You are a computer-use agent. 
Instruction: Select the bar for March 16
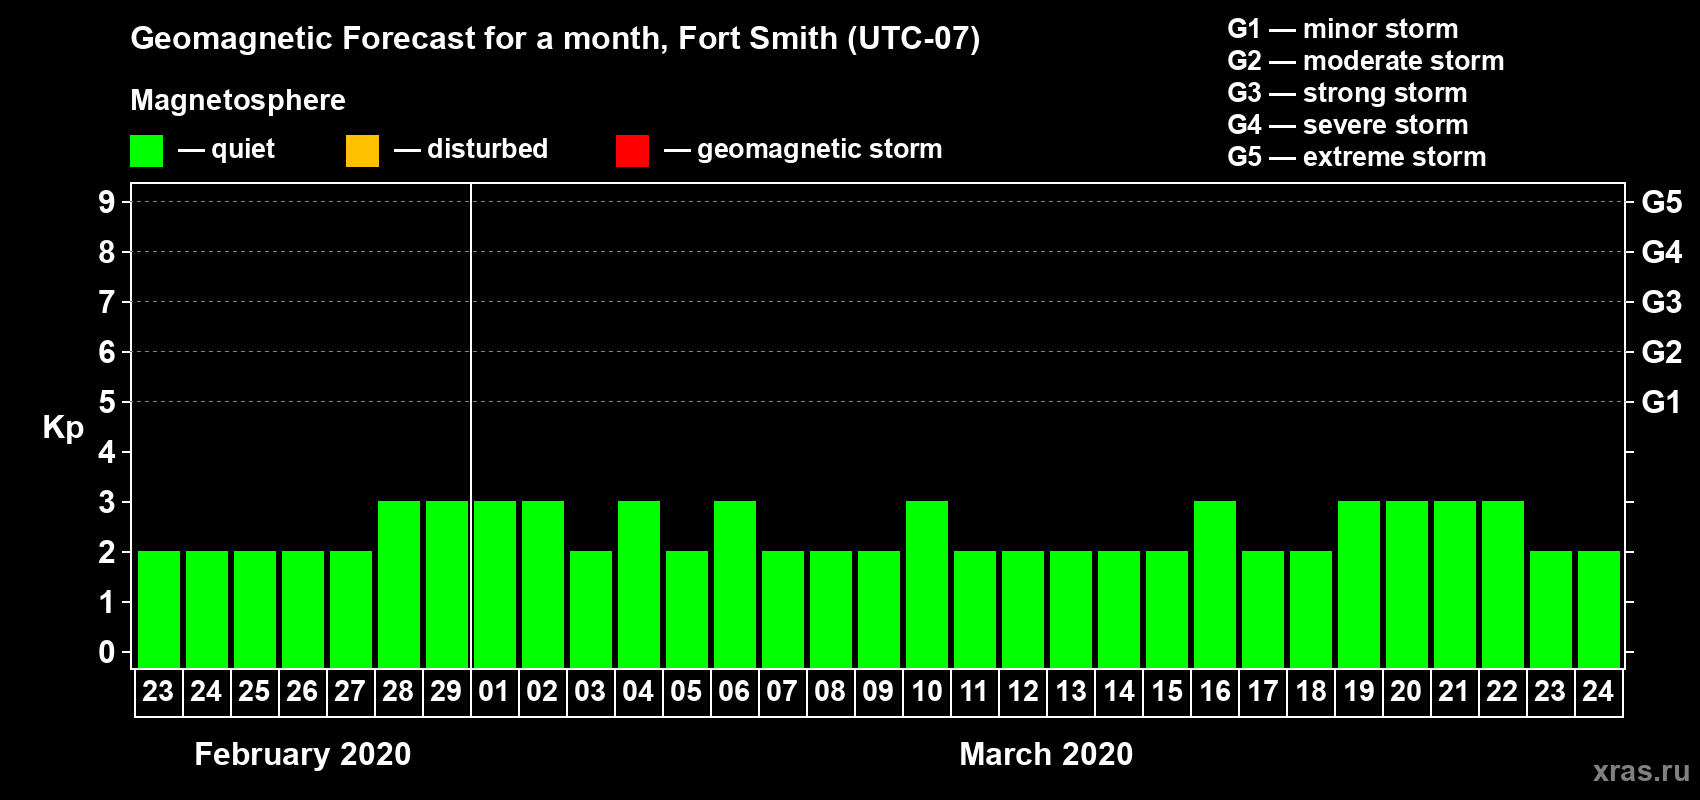(1215, 584)
